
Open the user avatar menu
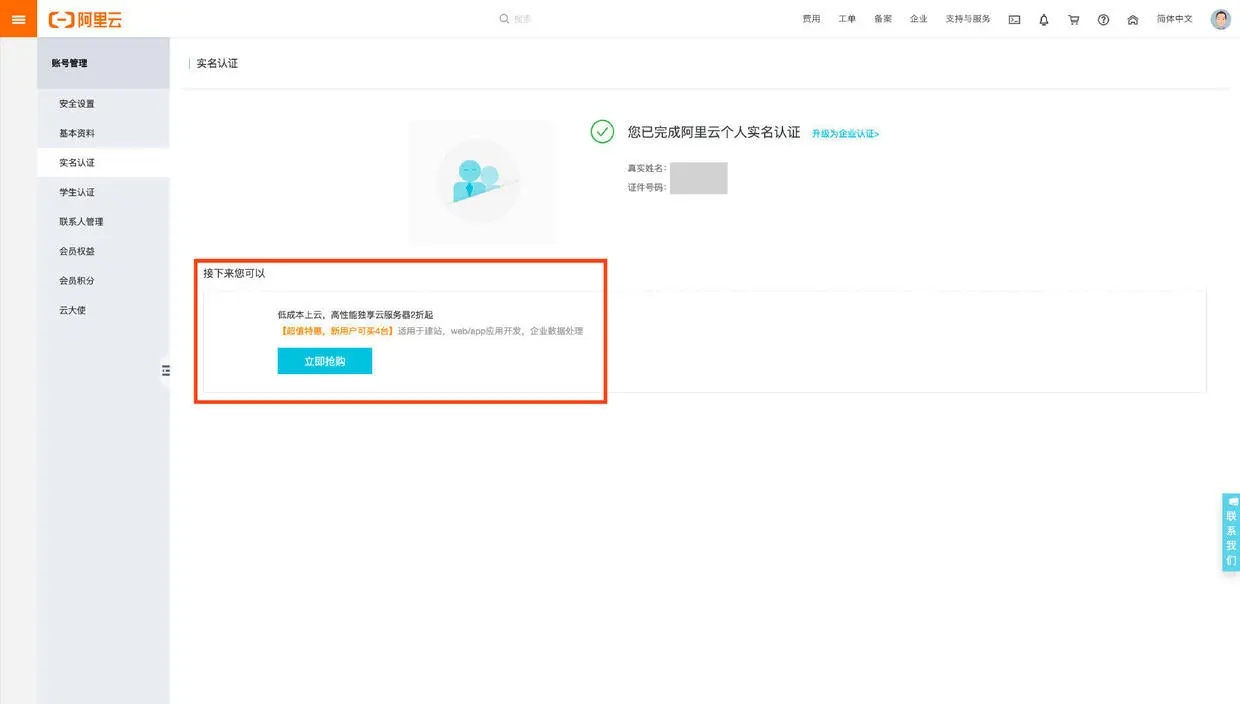(1220, 19)
